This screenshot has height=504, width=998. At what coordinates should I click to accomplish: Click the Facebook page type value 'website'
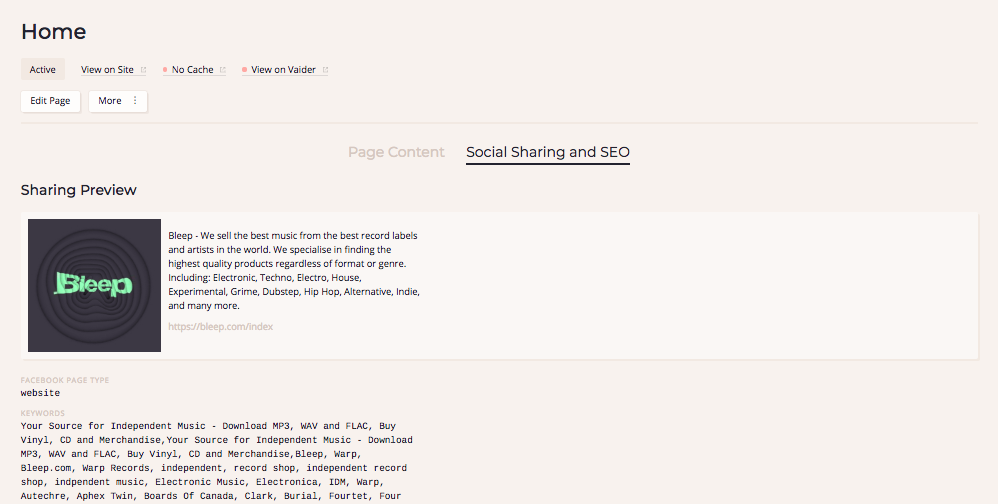40,393
